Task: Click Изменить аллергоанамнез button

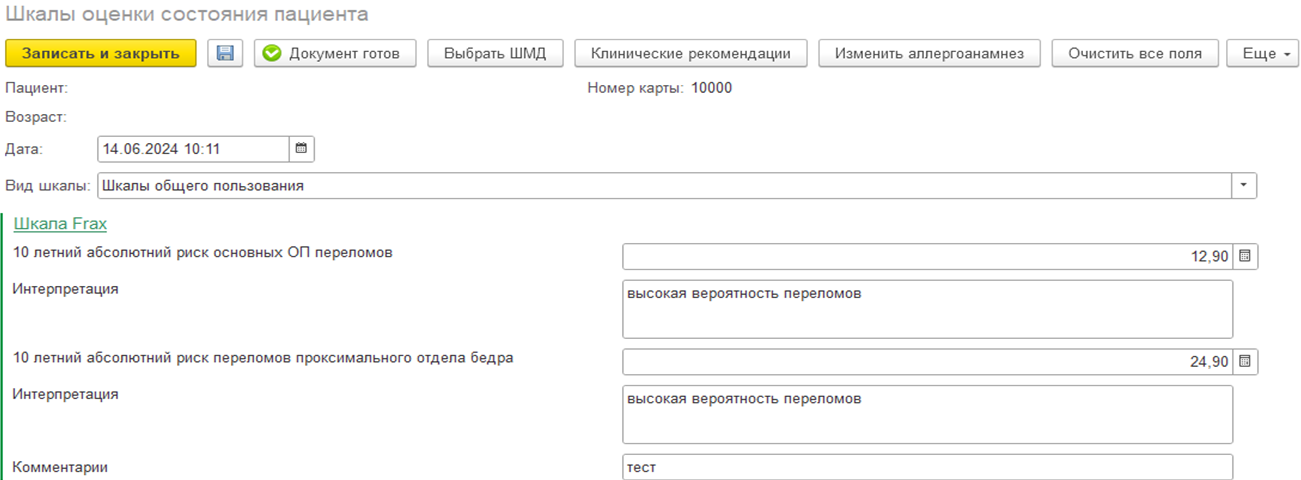Action: coord(929,54)
